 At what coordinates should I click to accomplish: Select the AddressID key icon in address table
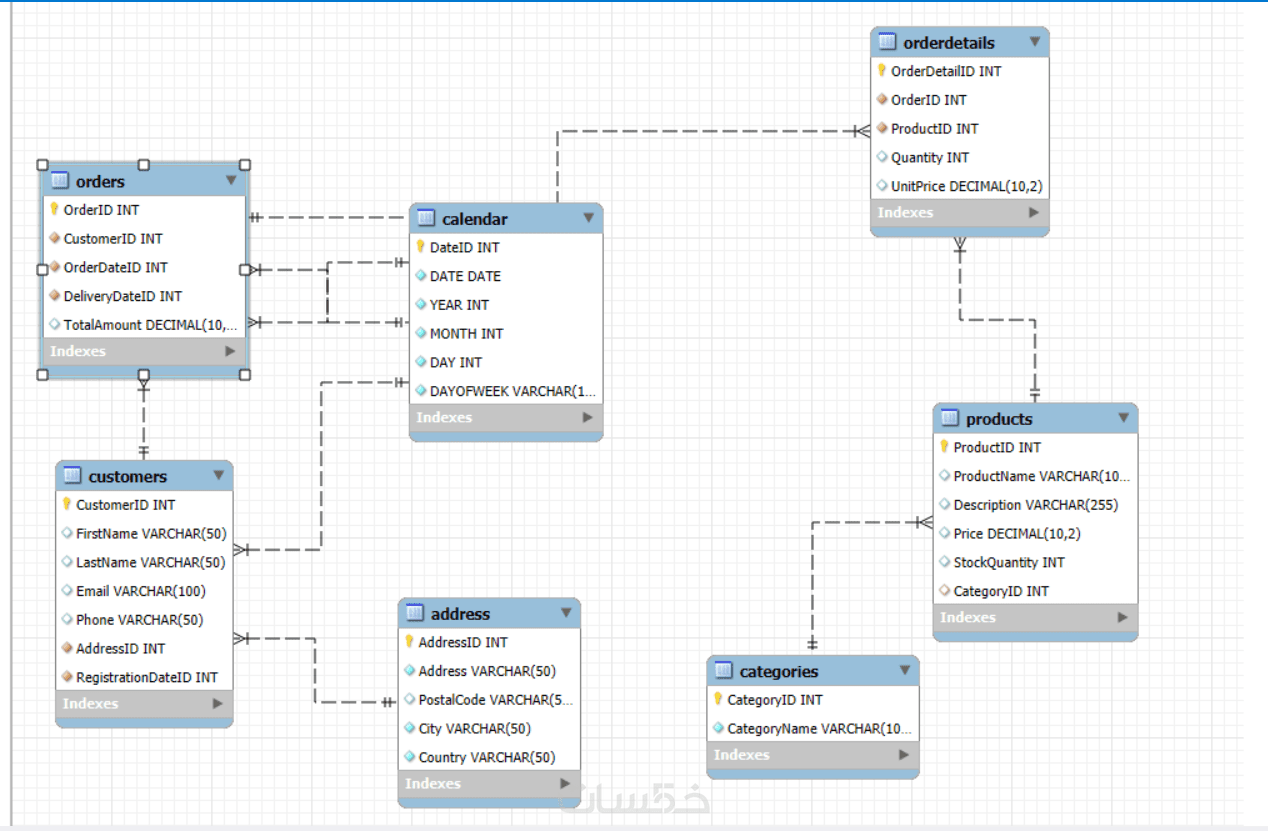pos(410,642)
